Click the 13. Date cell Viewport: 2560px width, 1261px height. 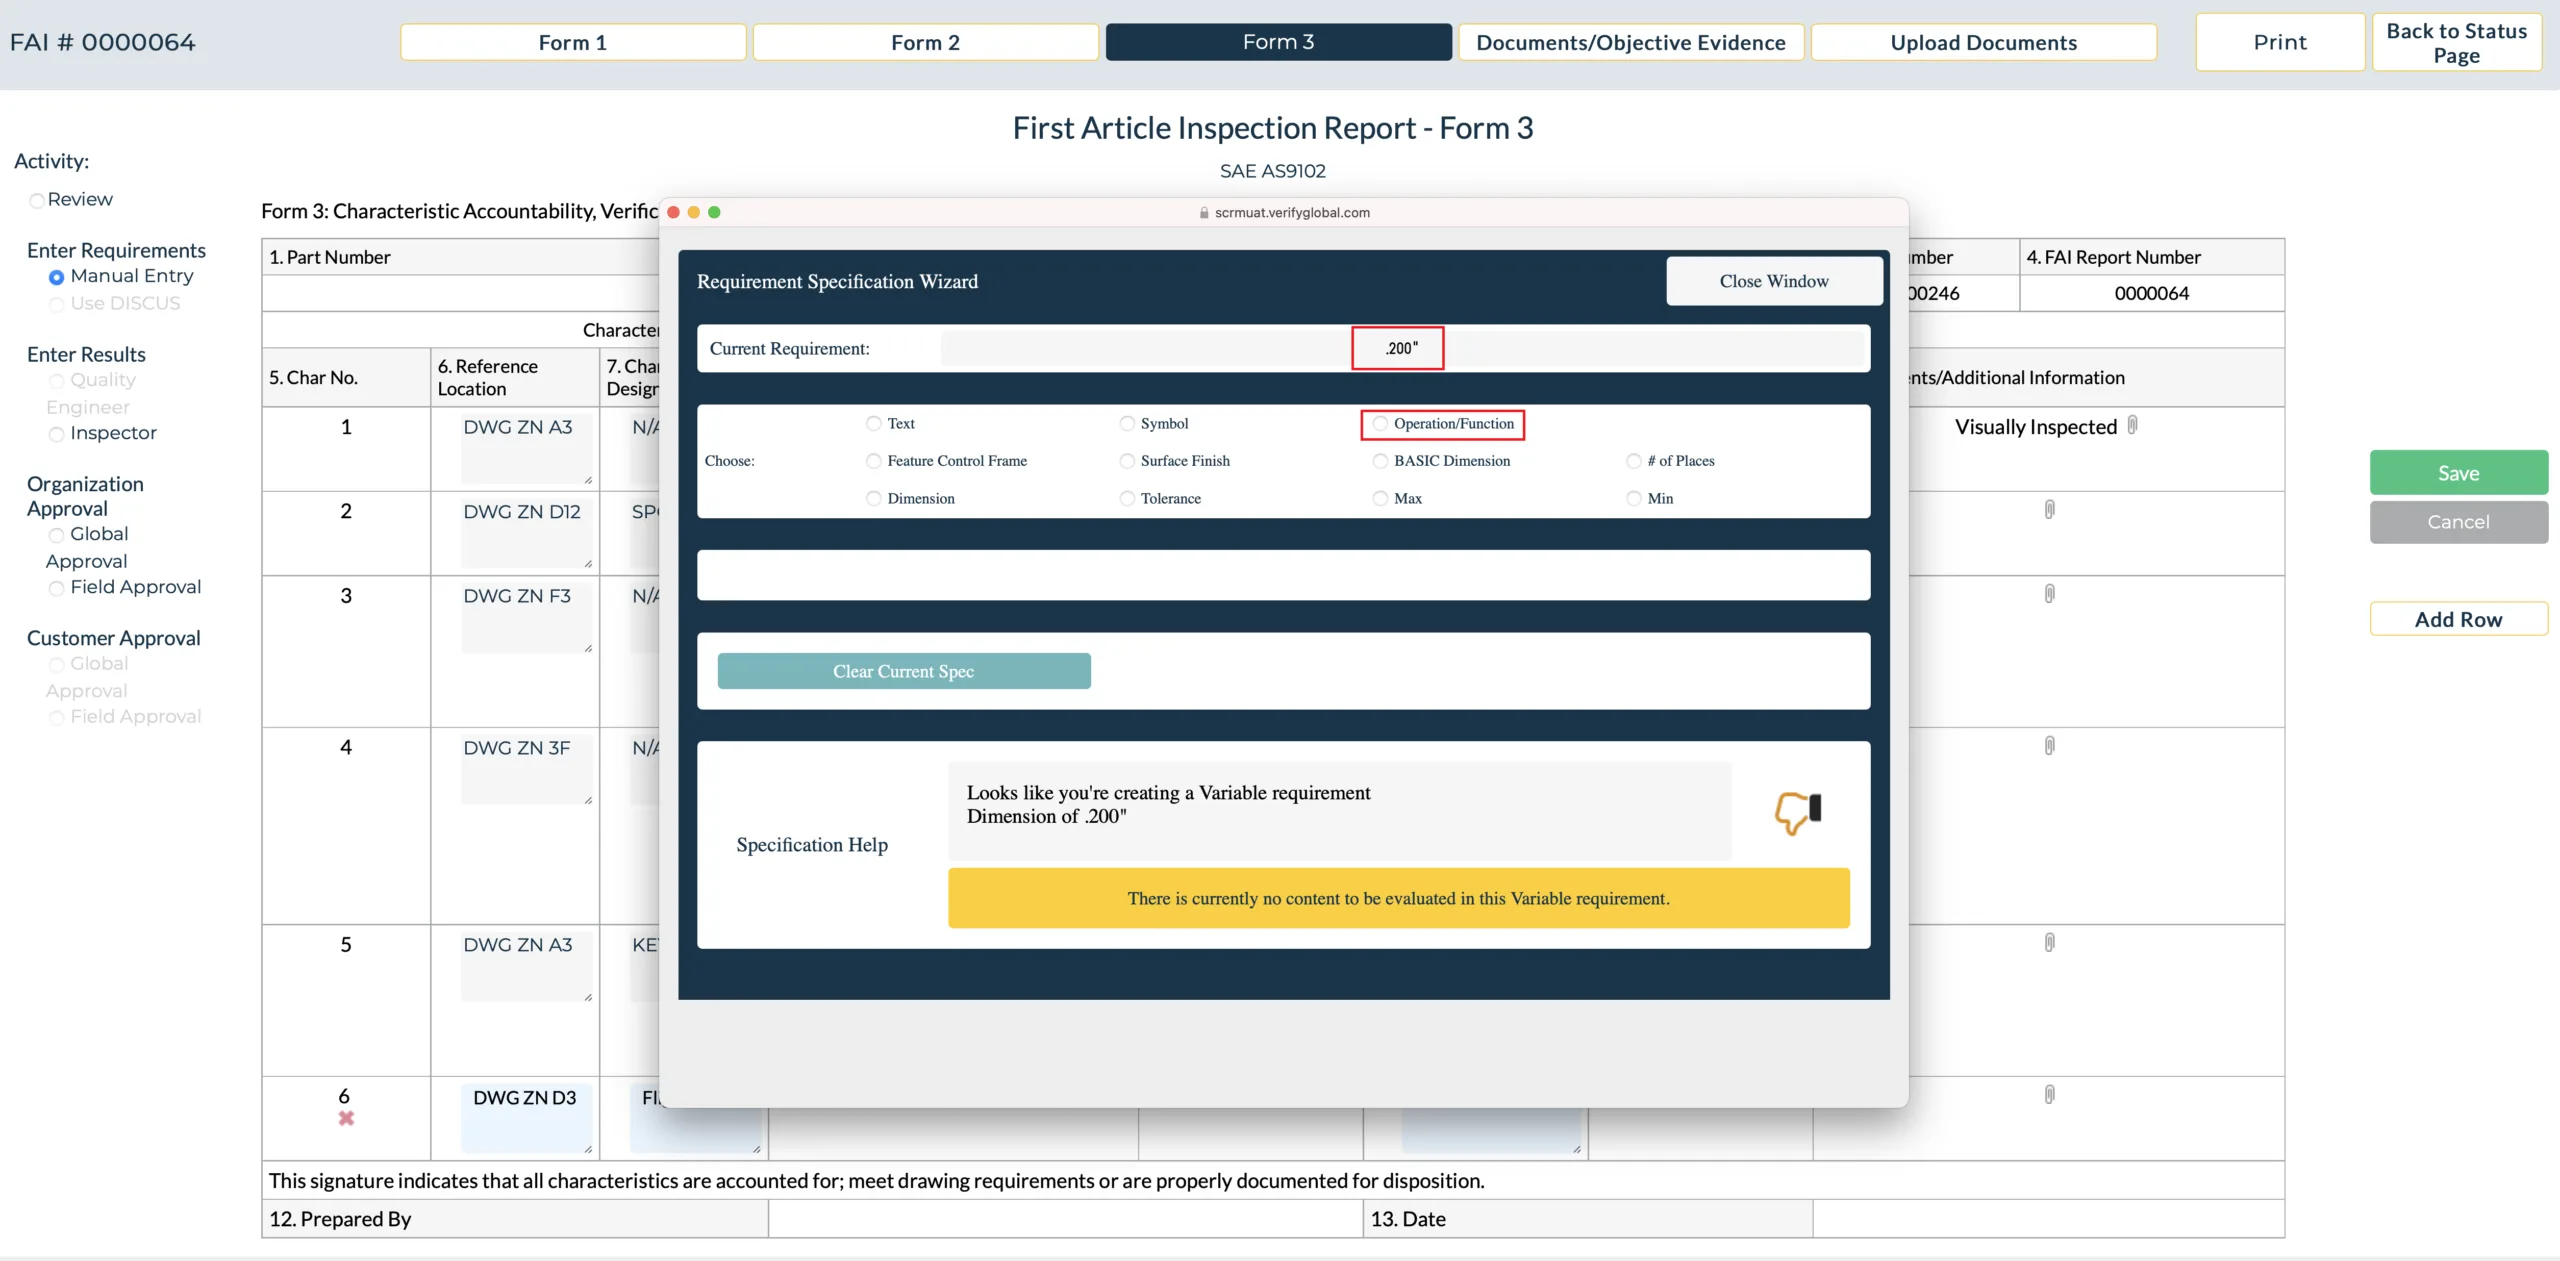[x=1588, y=1219]
